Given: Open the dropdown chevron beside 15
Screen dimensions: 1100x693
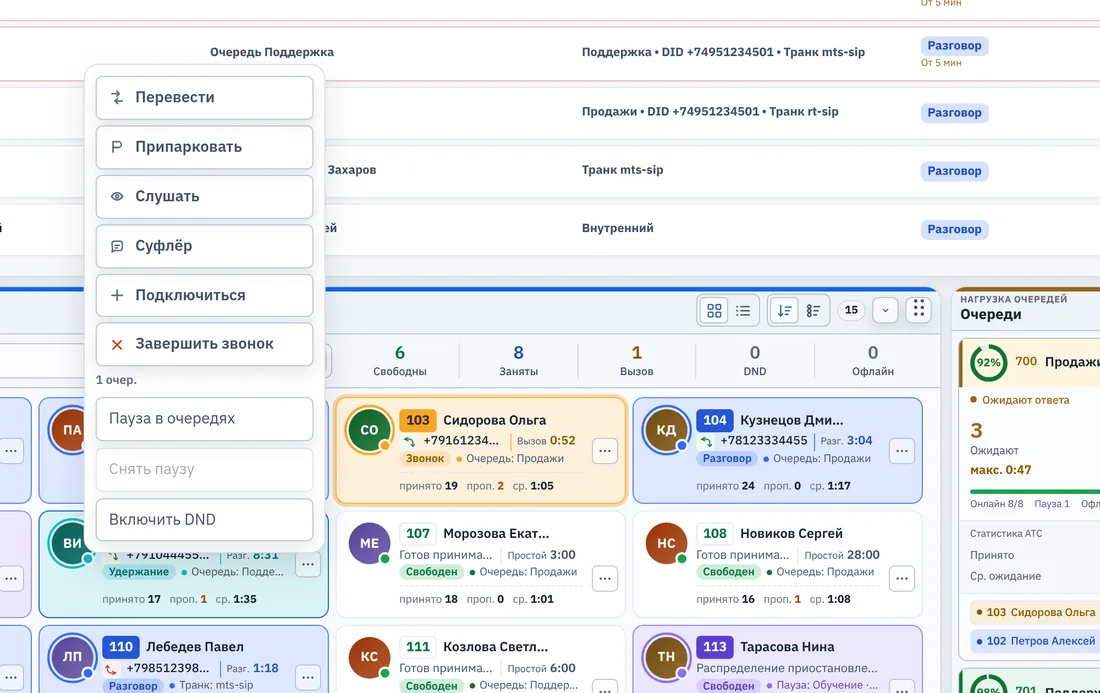Looking at the screenshot, I should pyautogui.click(x=885, y=310).
